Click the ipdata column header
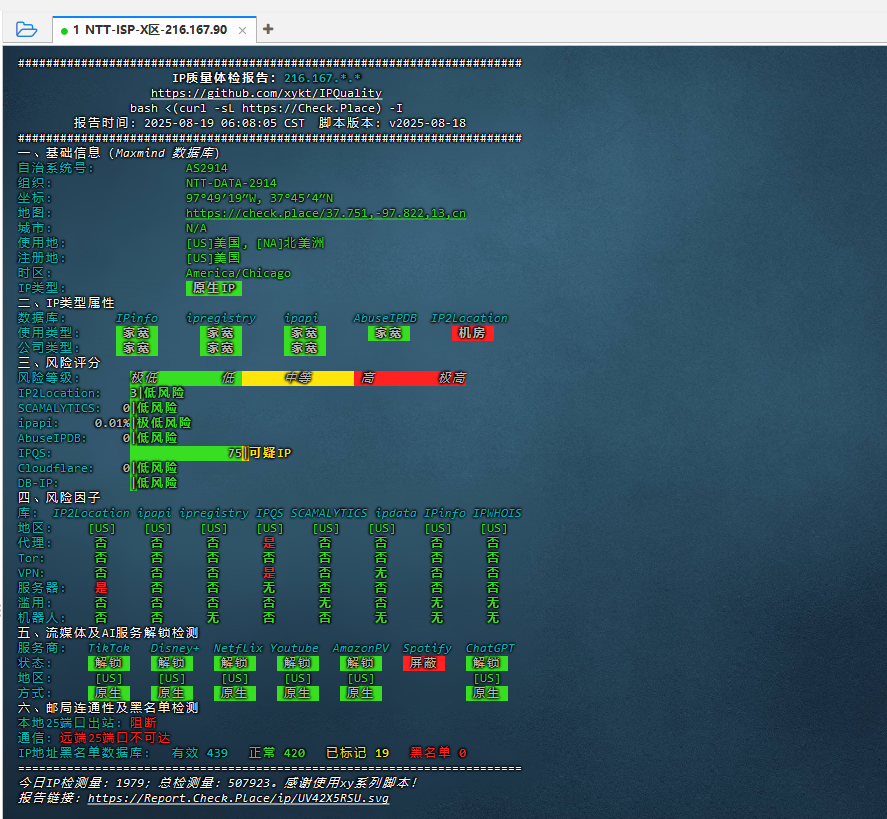Image resolution: width=887 pixels, height=819 pixels. pyautogui.click(x=395, y=513)
